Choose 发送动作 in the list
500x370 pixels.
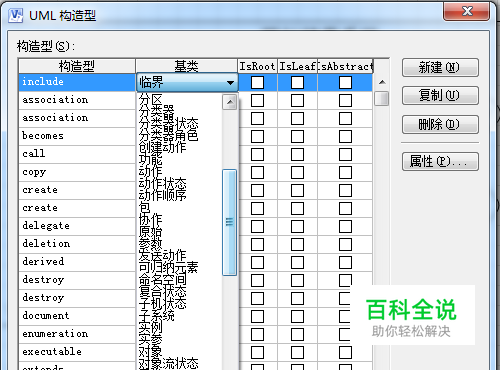162,255
